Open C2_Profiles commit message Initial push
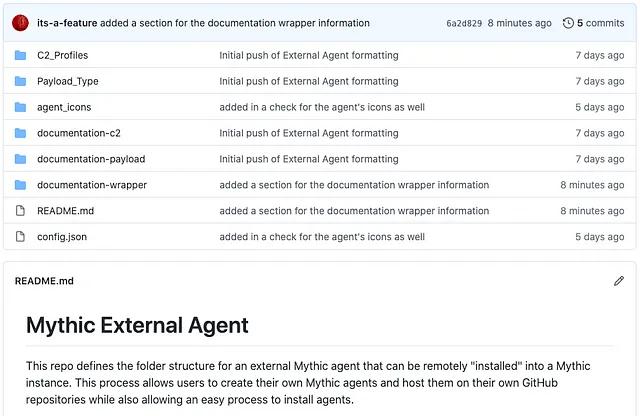The image size is (640, 416). coord(309,55)
